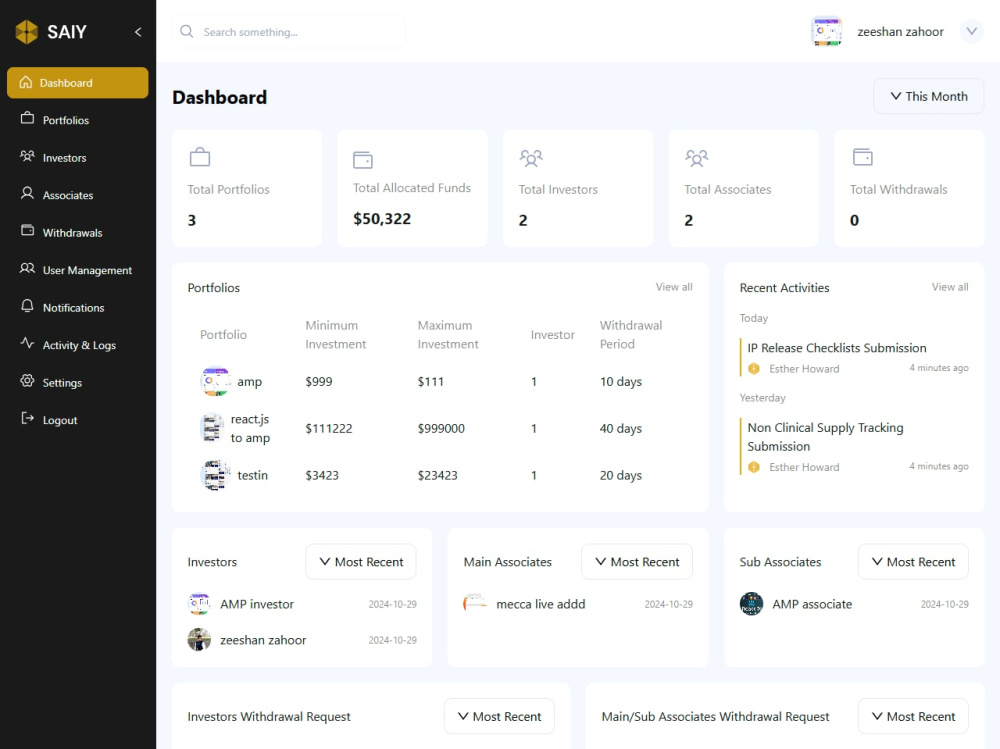Collapse the sidebar with the arrow
The height and width of the screenshot is (749, 1000).
click(x=138, y=32)
